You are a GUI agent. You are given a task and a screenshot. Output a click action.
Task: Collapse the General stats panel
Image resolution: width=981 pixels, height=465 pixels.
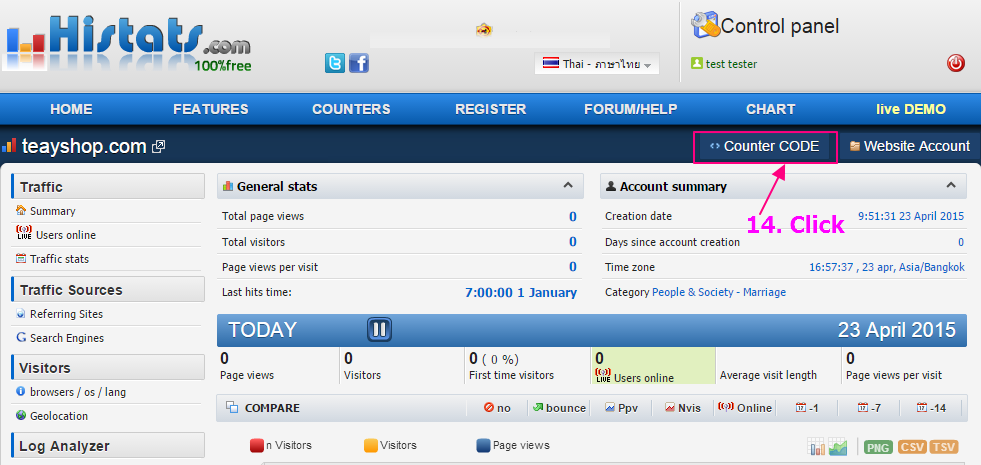(x=567, y=185)
